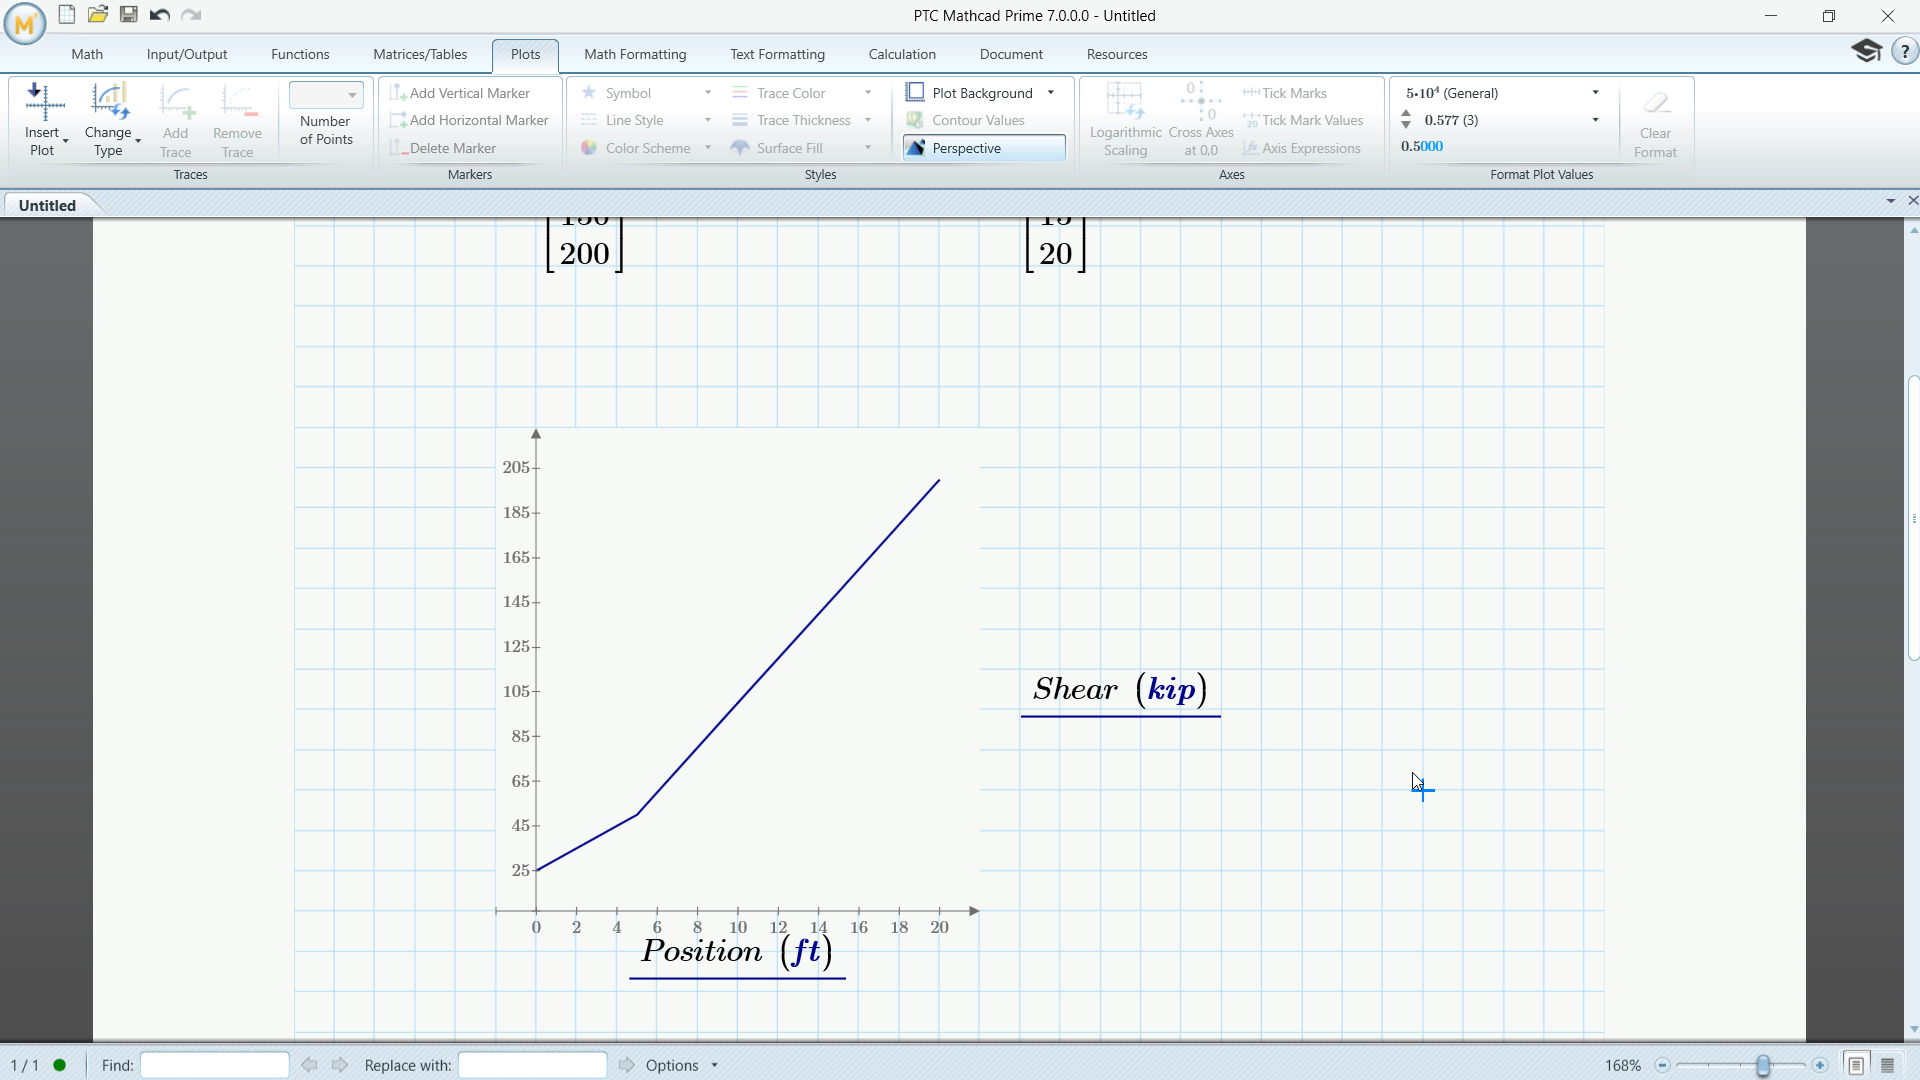Add a vertical marker to the plot
This screenshot has width=1920, height=1080.
coord(459,93)
